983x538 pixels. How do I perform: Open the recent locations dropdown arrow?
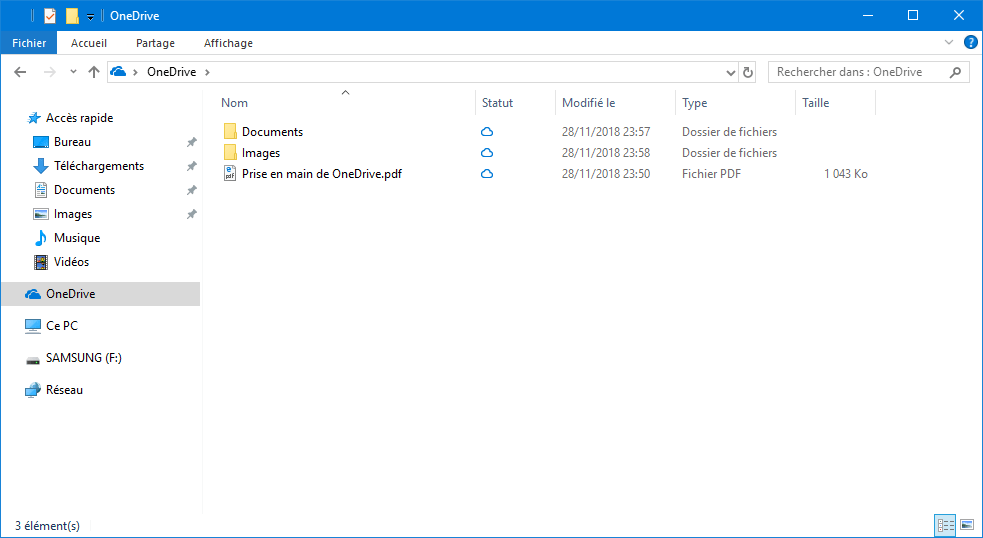(73, 71)
